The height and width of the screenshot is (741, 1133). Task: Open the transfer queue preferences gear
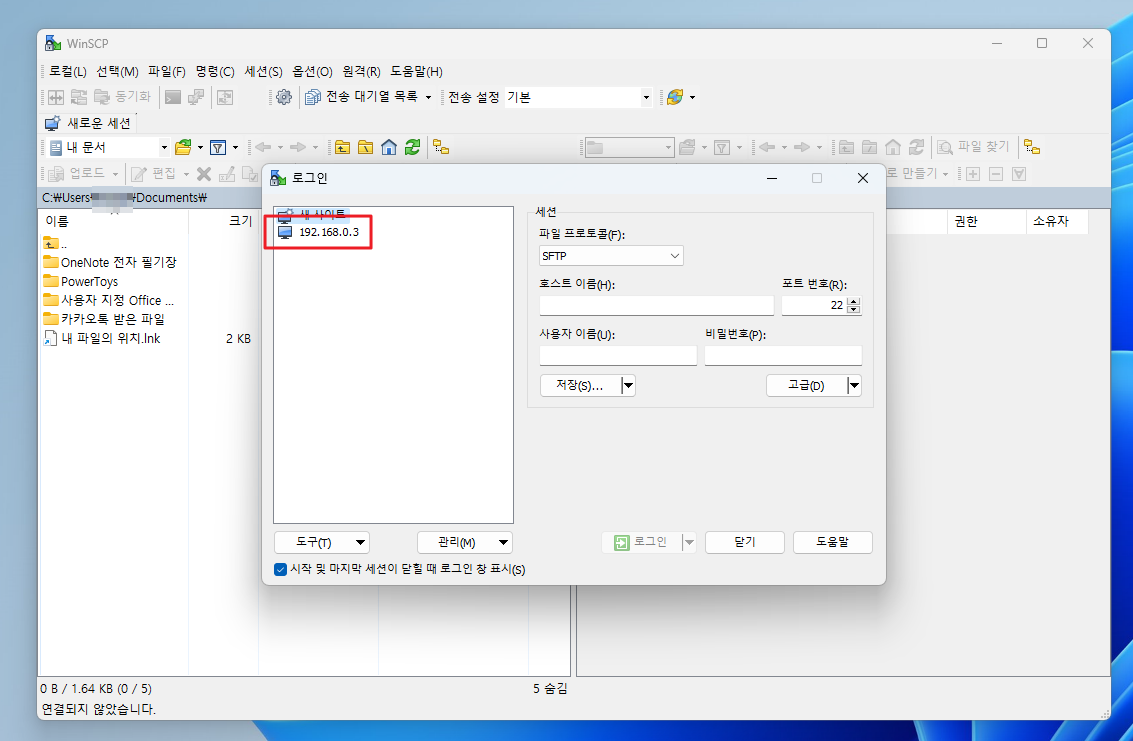(286, 97)
